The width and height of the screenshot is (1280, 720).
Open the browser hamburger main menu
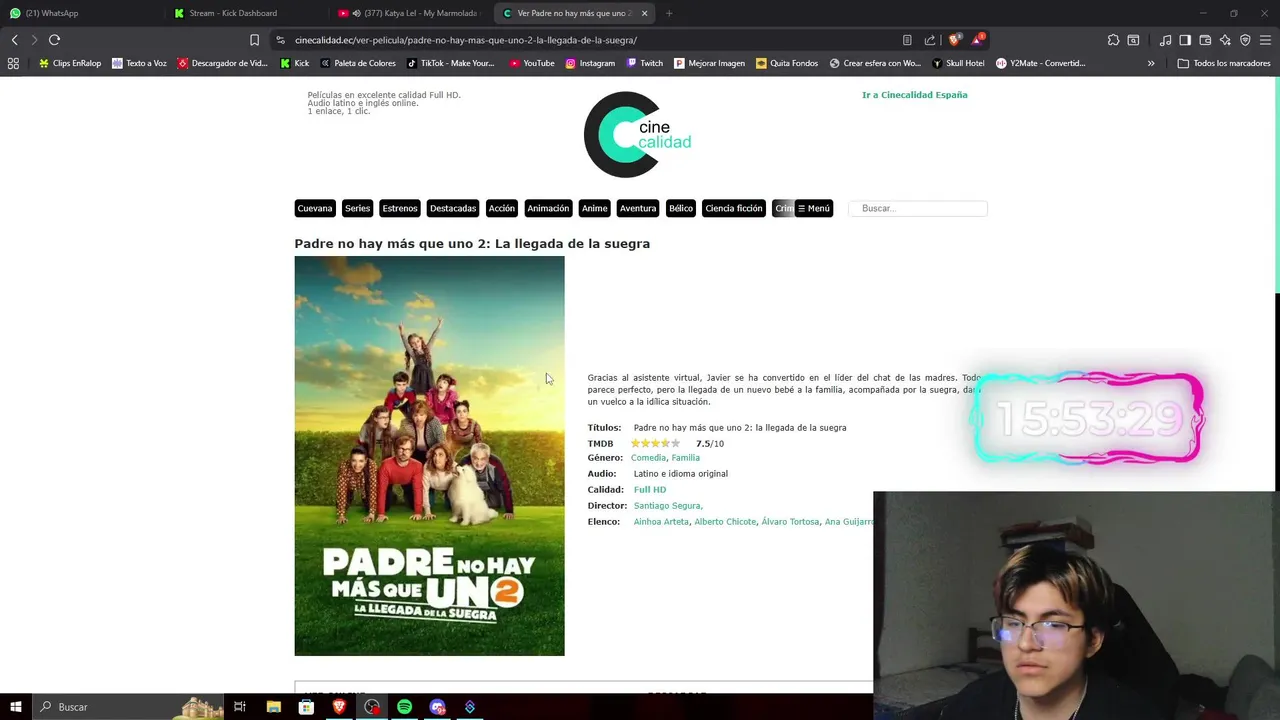point(1265,40)
